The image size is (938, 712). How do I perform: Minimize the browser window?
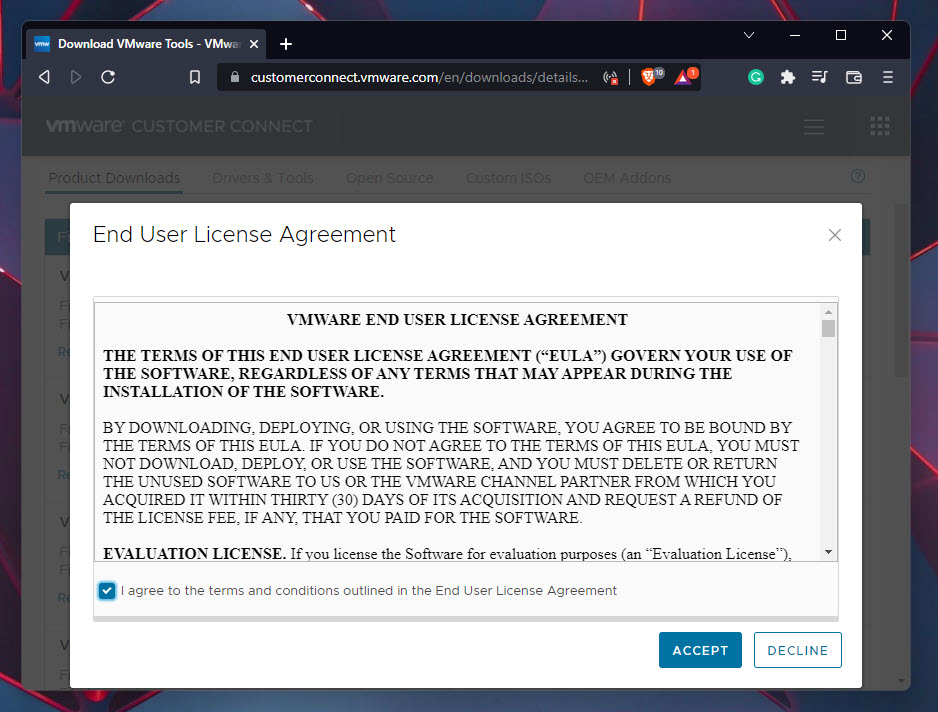pyautogui.click(x=794, y=35)
